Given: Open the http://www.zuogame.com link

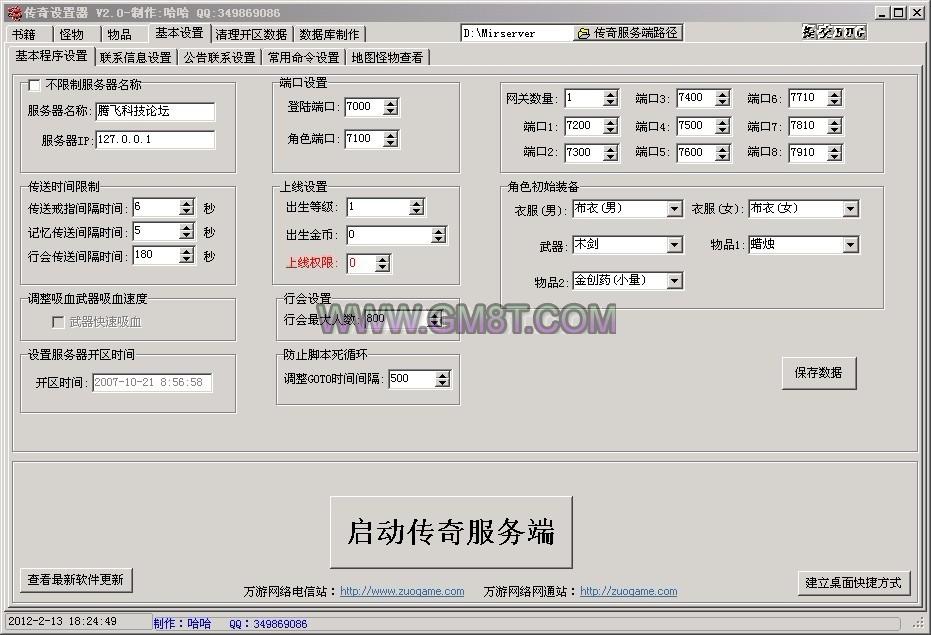Looking at the screenshot, I should point(402,591).
